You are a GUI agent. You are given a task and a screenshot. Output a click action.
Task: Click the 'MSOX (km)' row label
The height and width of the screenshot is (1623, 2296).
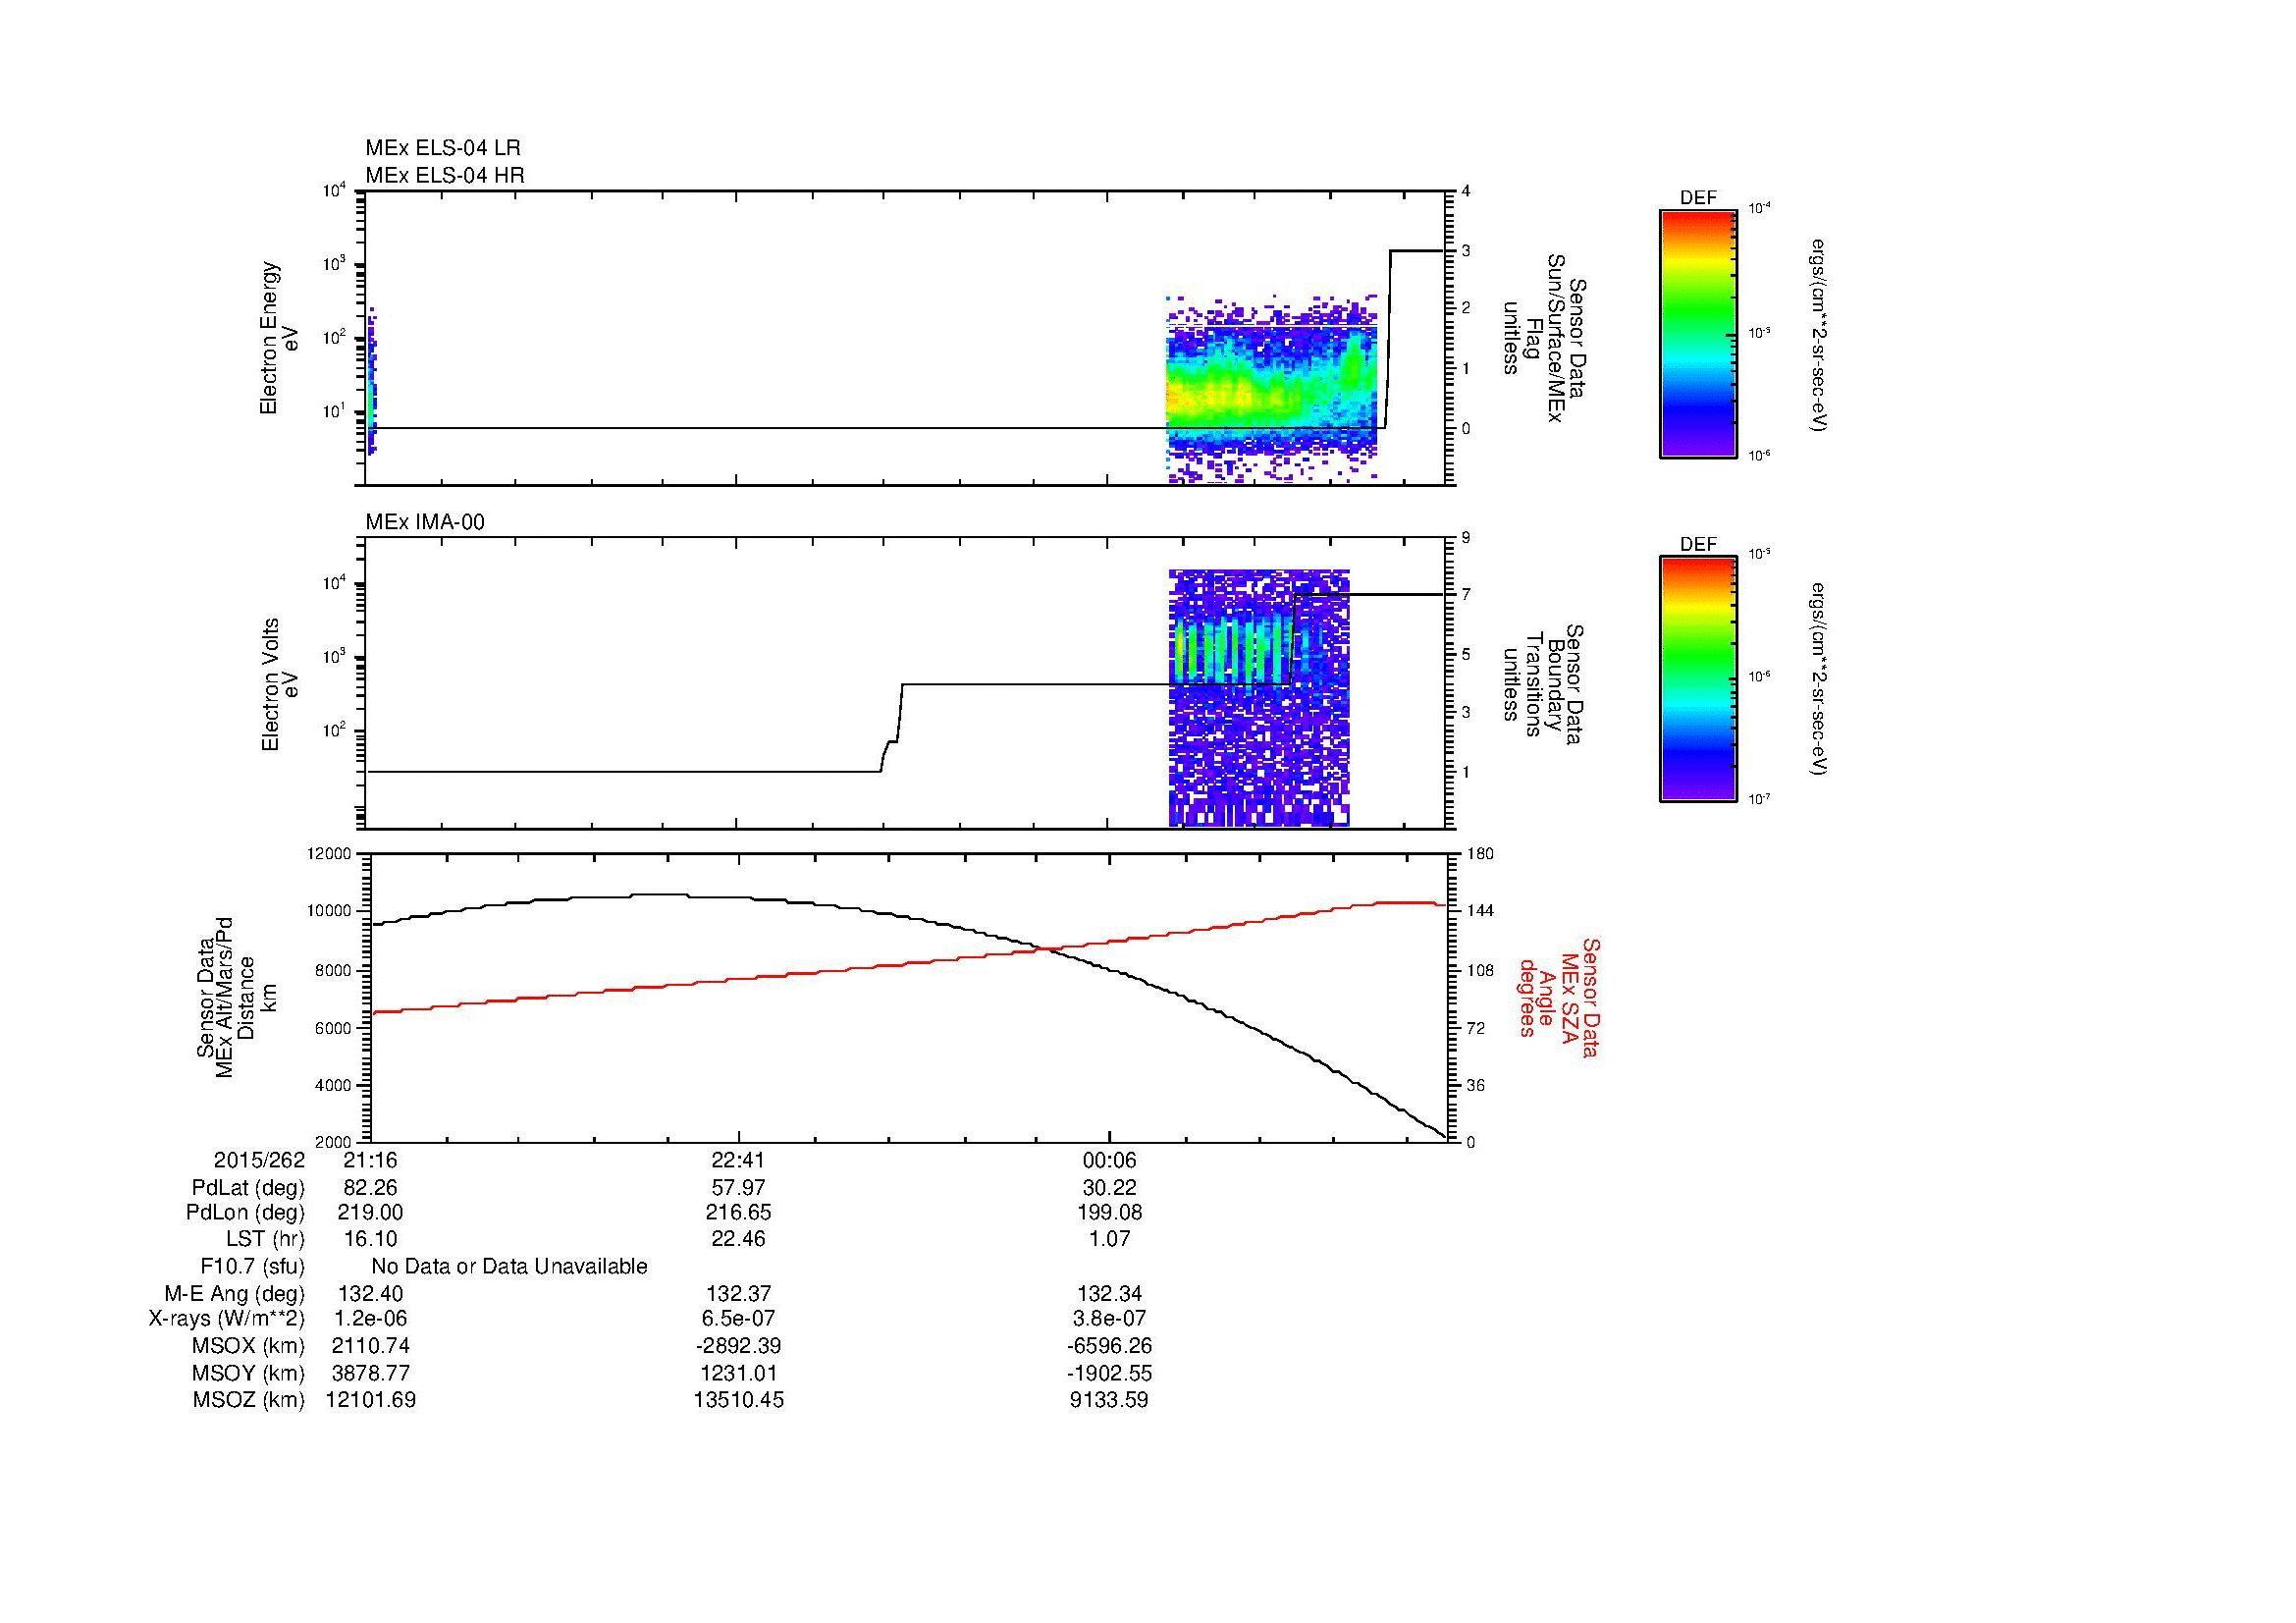pos(247,1346)
